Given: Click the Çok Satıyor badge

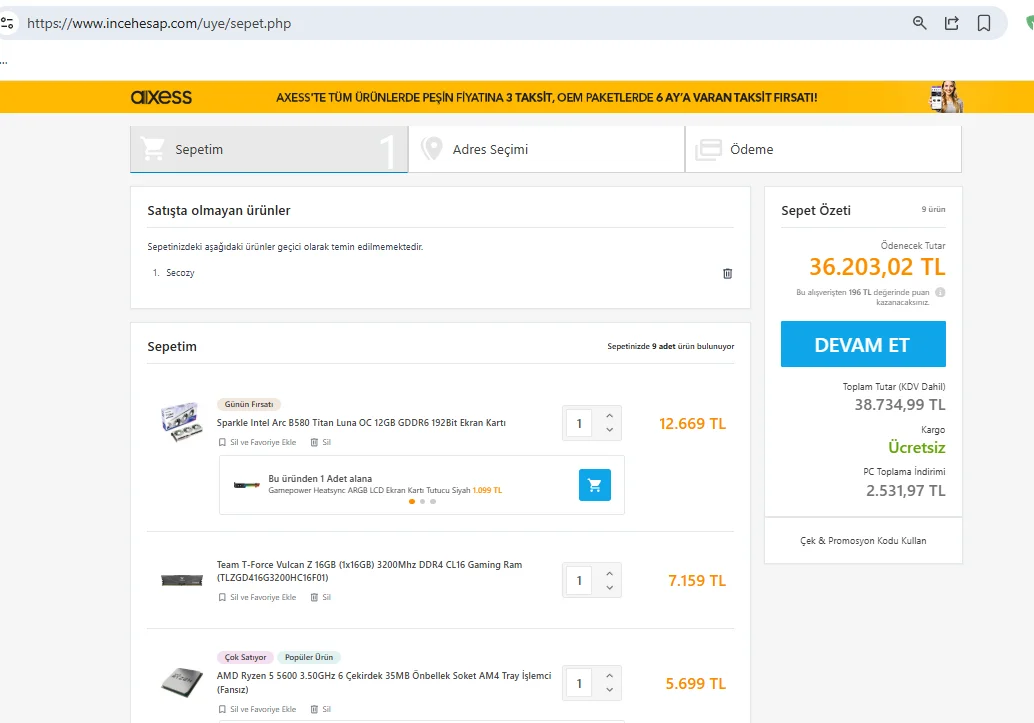Looking at the screenshot, I should point(245,658).
